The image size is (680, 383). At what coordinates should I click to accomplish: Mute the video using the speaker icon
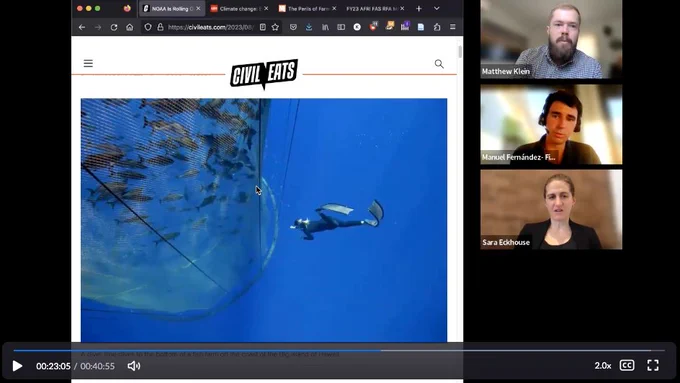134,366
